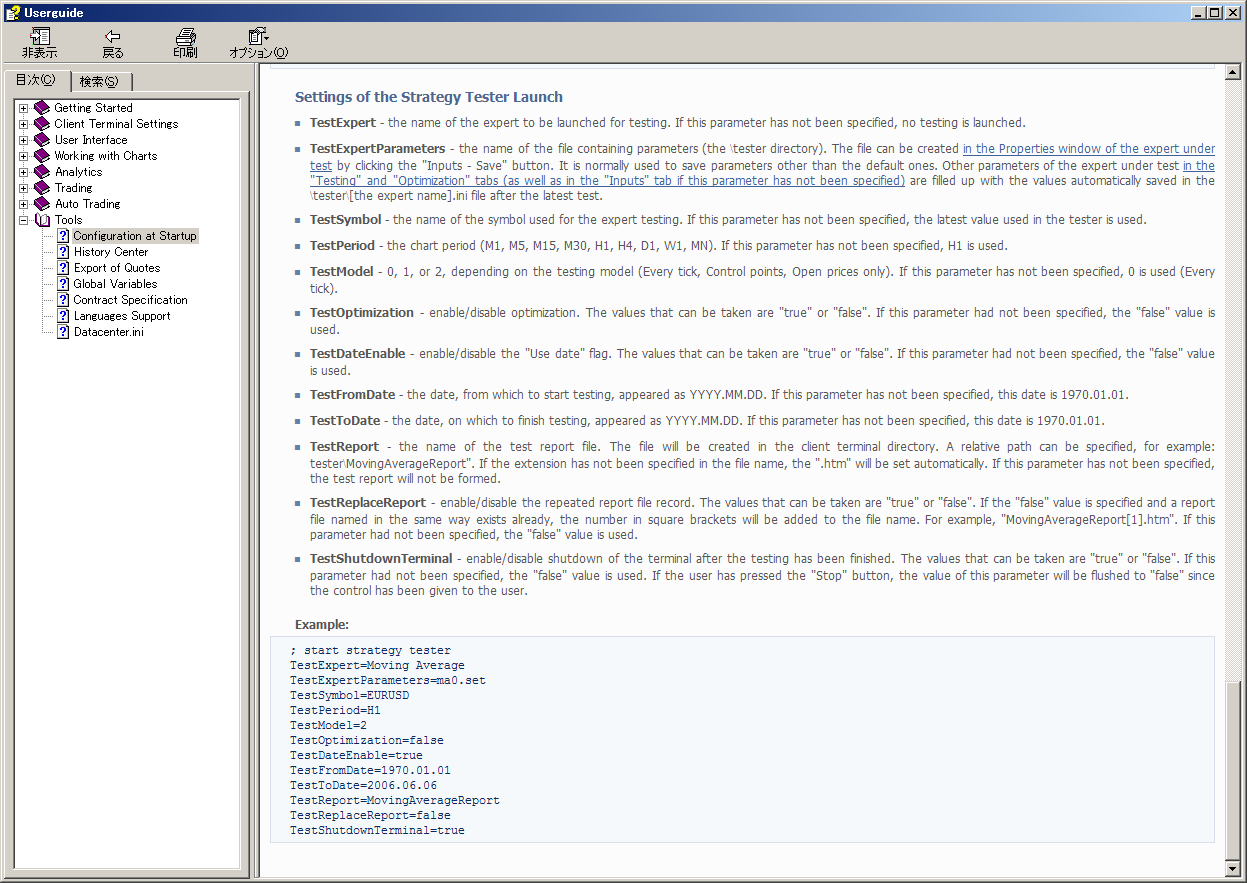The height and width of the screenshot is (883, 1247).
Task: Click the Getting Started book icon
Action: pos(42,108)
